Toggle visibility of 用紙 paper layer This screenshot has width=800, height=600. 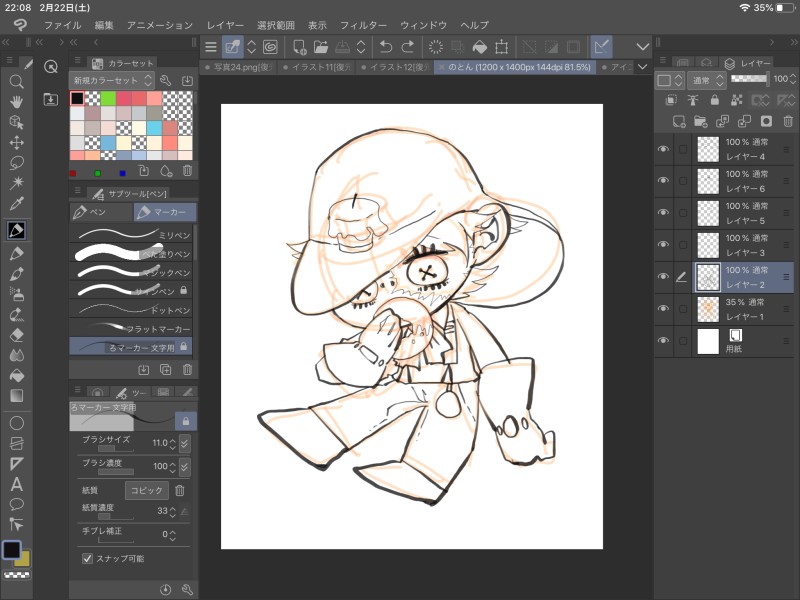coord(663,341)
